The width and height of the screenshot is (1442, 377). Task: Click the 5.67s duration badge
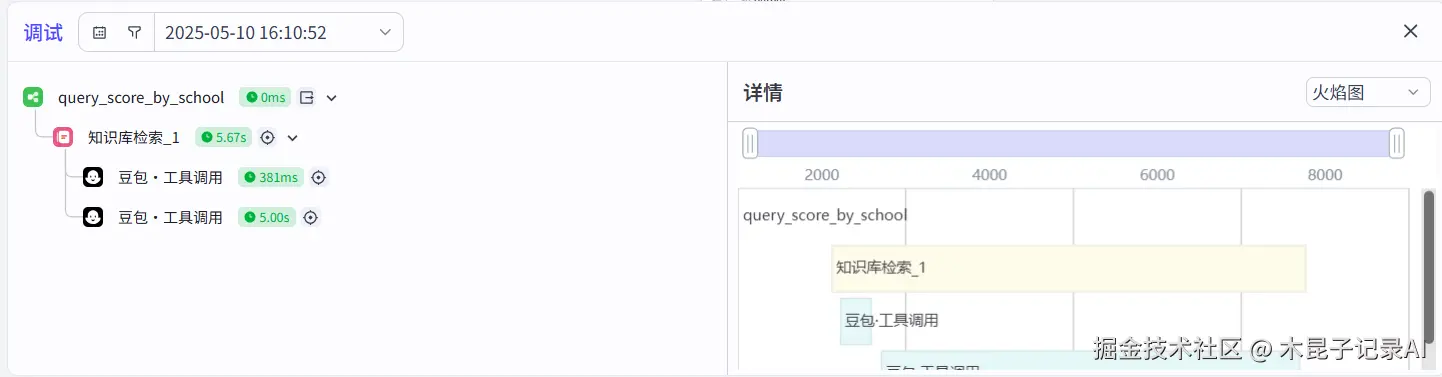tap(222, 137)
